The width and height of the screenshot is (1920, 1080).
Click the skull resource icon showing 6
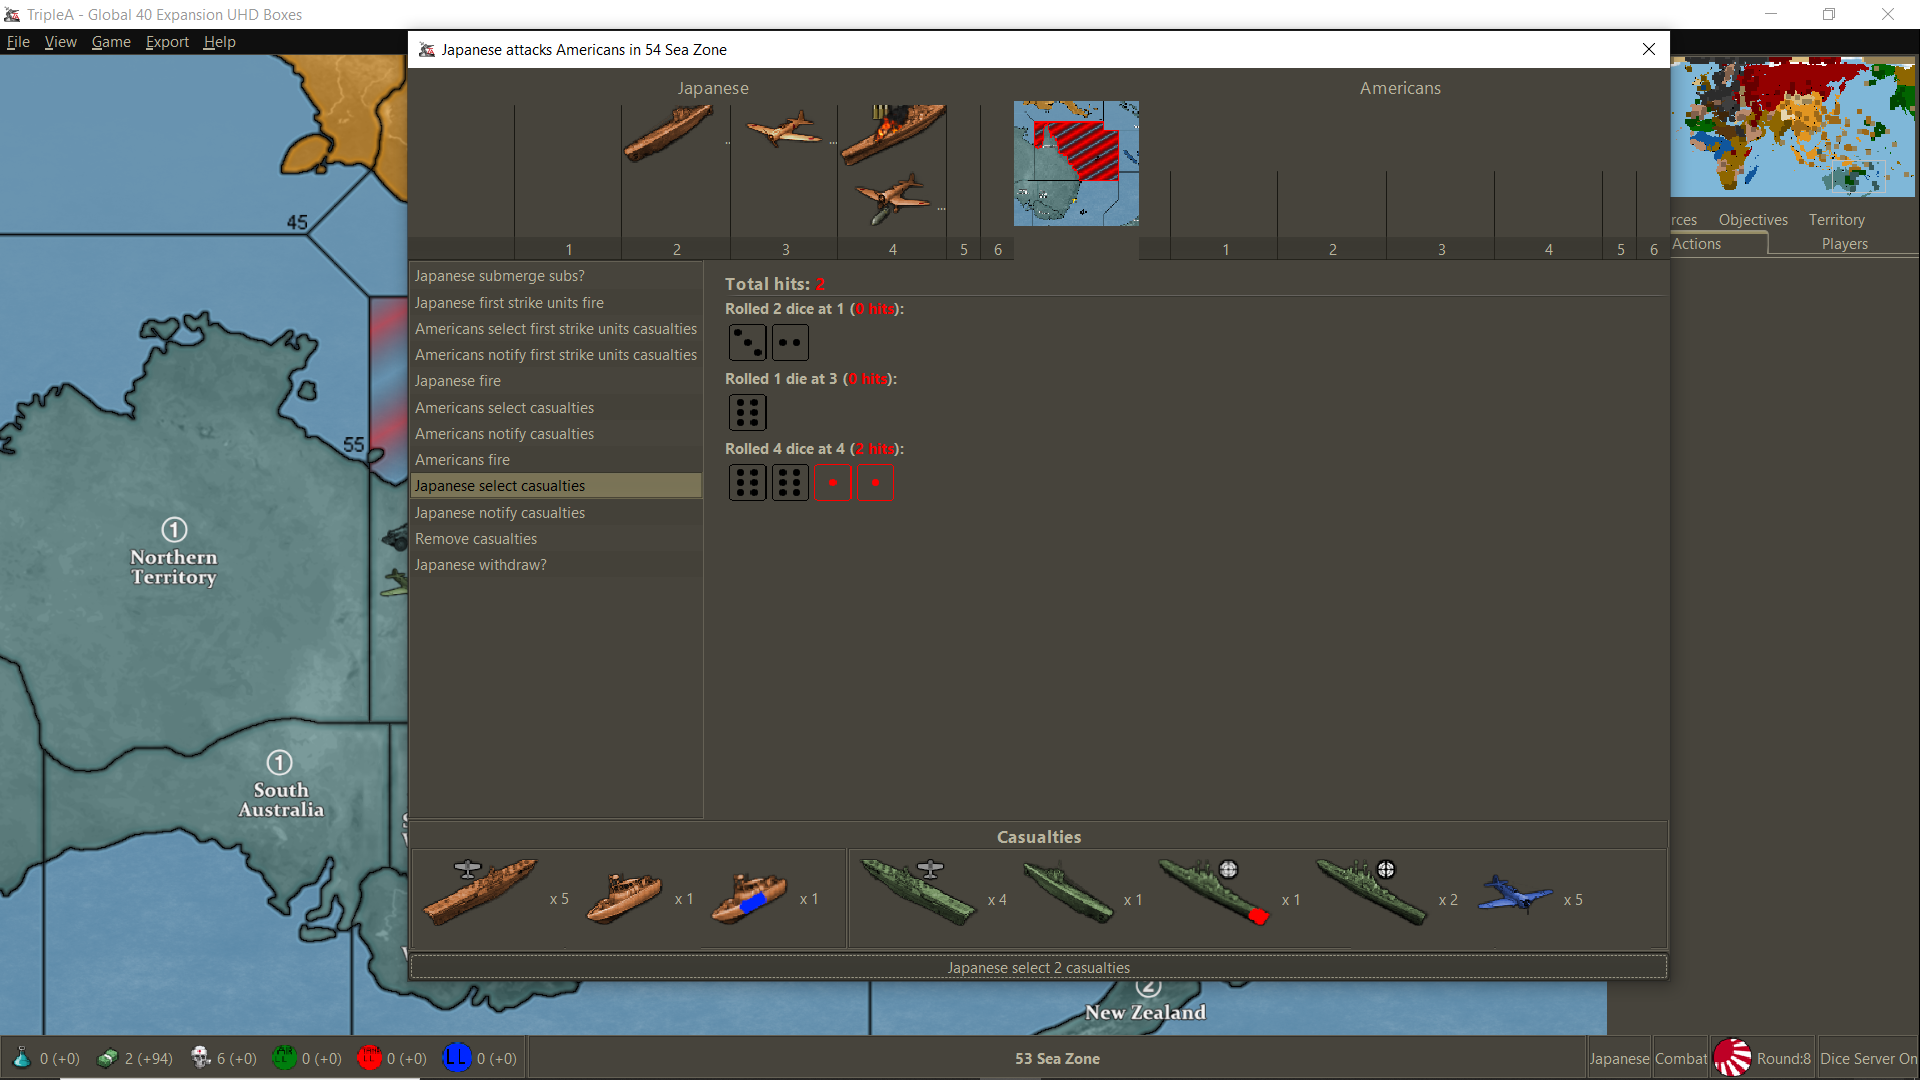click(x=200, y=1058)
